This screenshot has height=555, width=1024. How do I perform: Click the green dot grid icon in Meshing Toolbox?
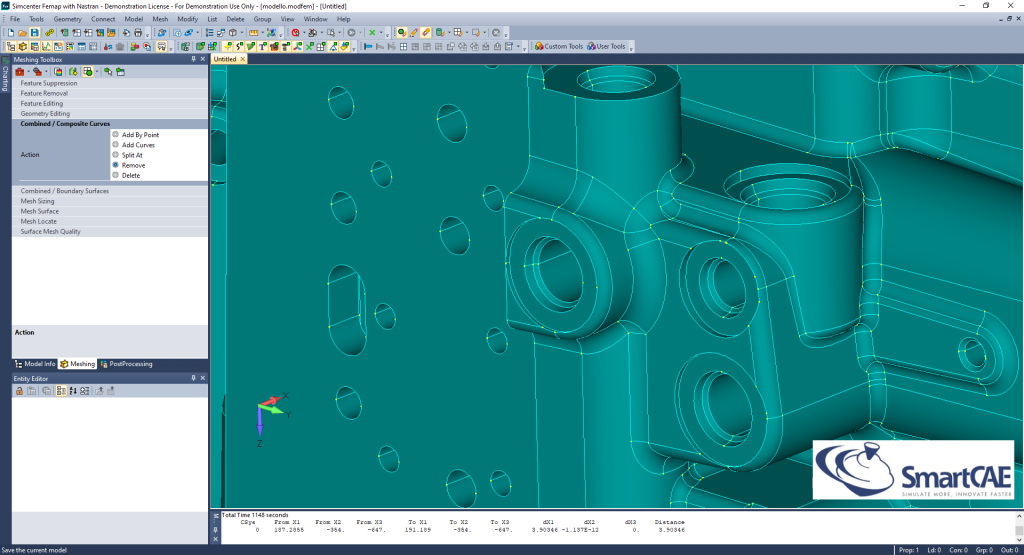(x=88, y=72)
